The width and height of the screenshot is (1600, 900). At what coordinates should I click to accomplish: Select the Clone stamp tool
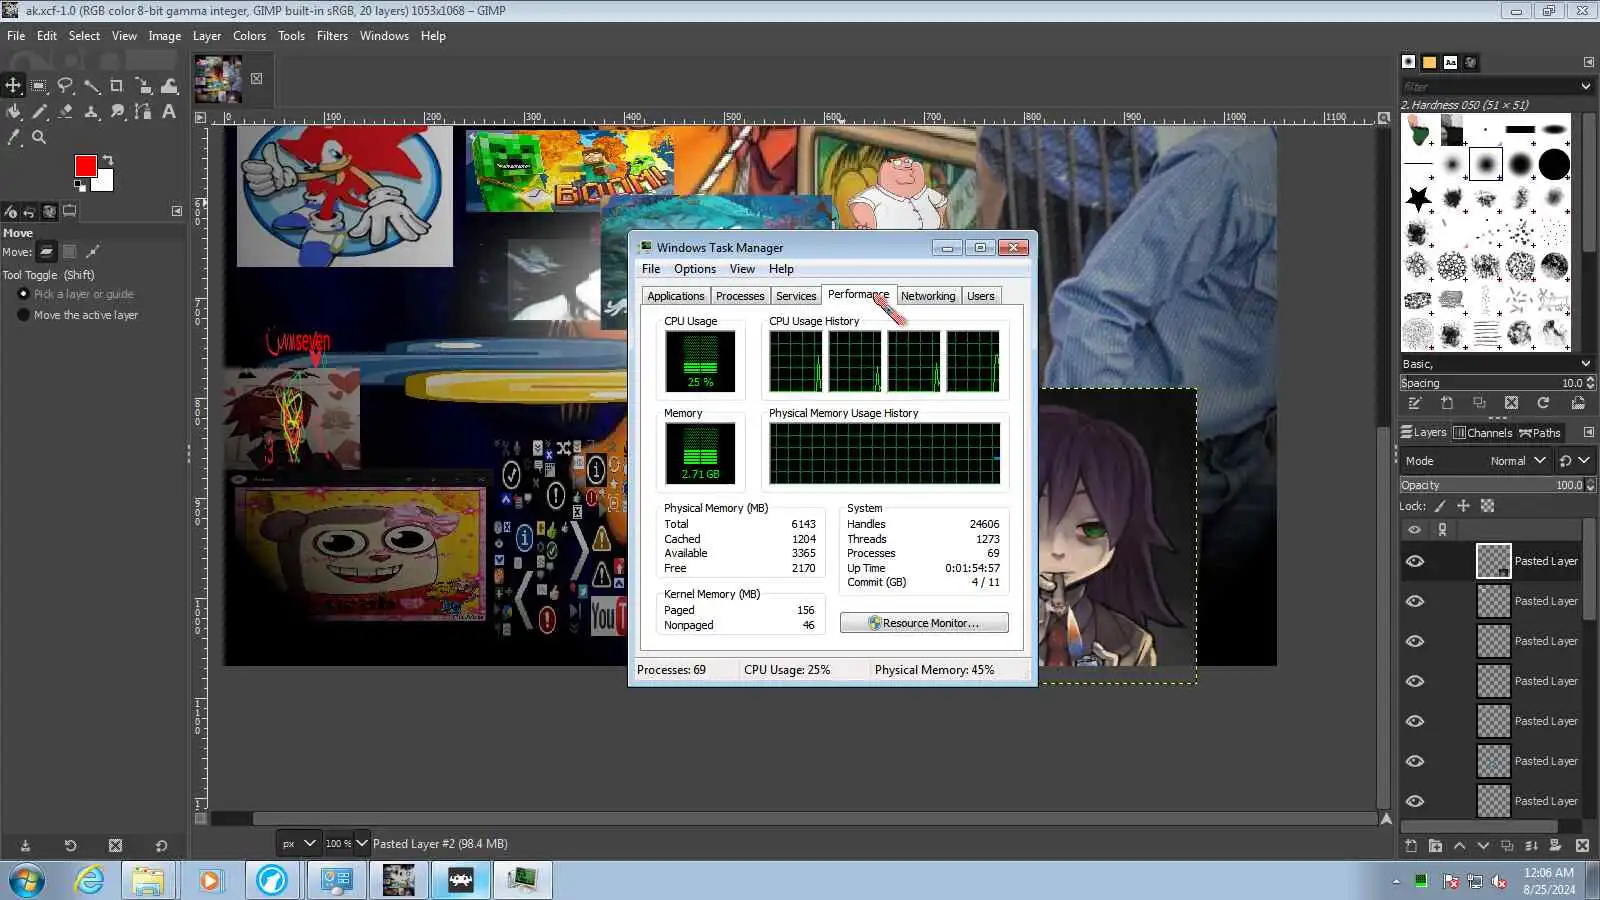pos(91,112)
